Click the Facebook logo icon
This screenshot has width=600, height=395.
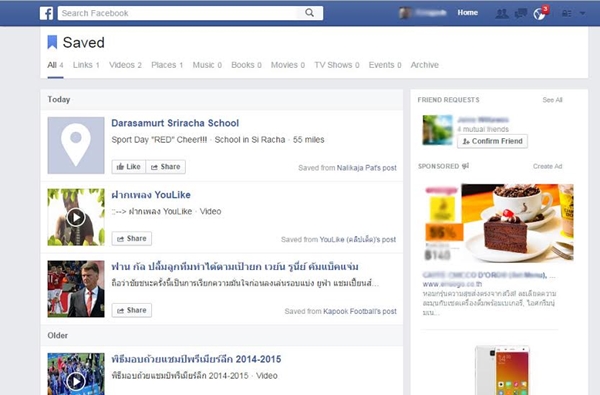[x=46, y=13]
